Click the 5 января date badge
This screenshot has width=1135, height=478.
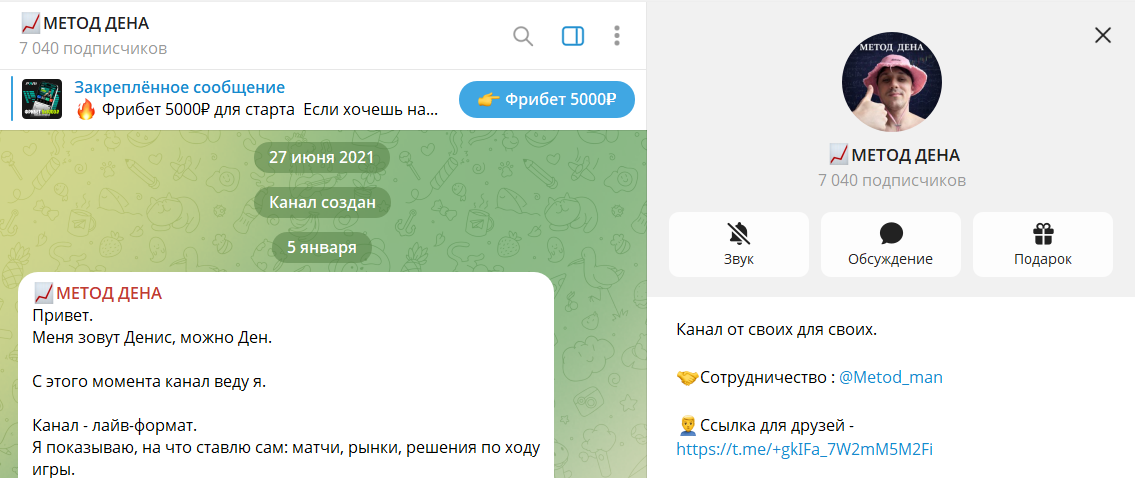(321, 248)
